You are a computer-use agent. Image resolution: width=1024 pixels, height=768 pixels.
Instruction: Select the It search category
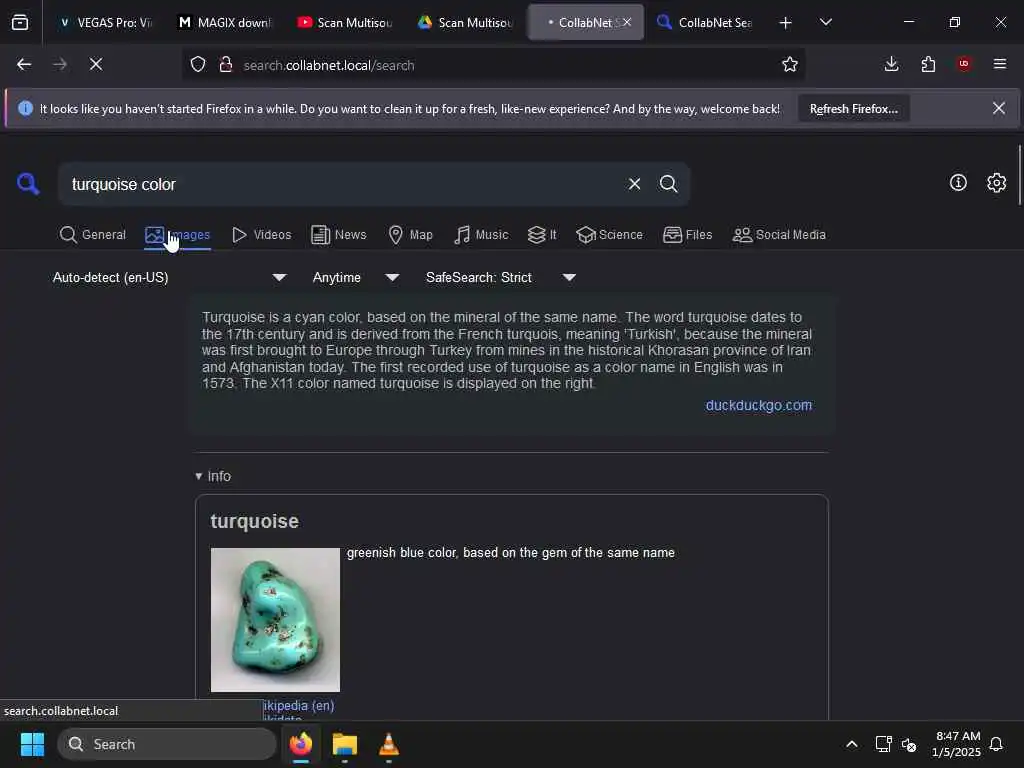pyautogui.click(x=542, y=234)
